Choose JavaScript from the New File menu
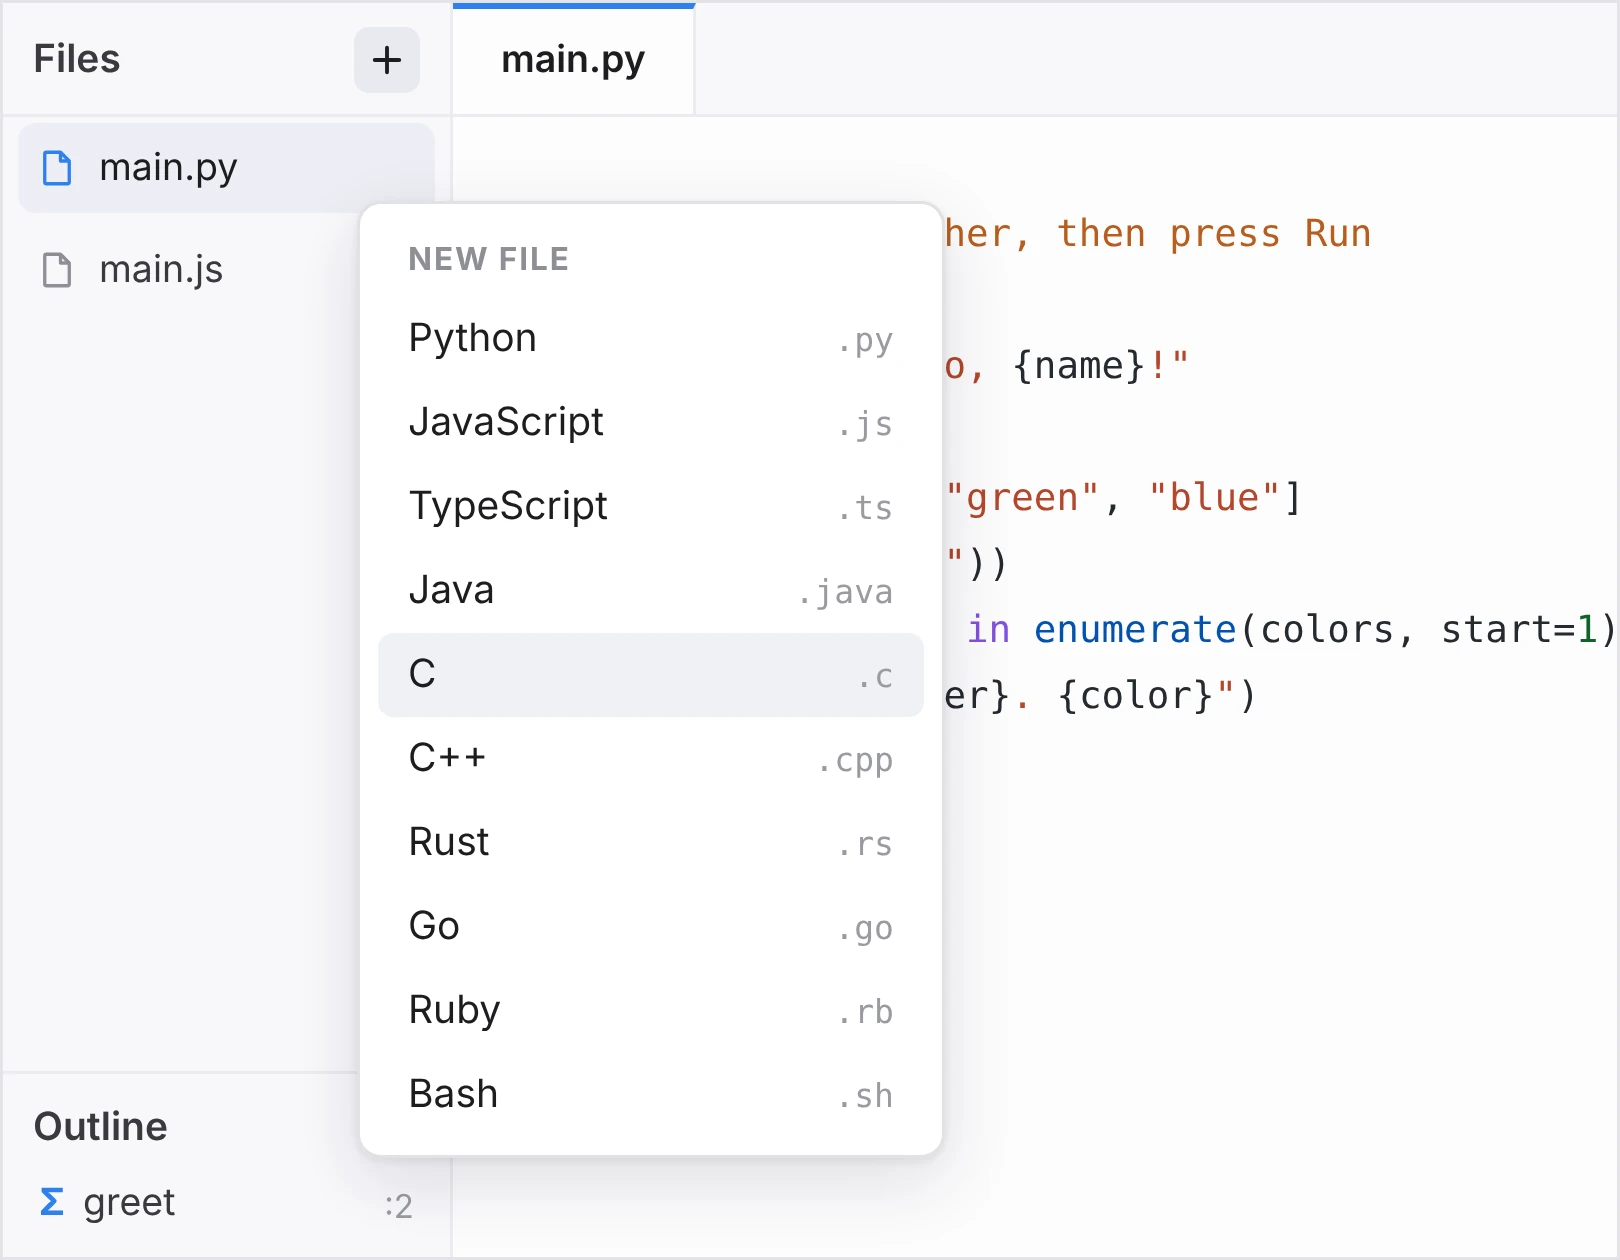 [651, 423]
